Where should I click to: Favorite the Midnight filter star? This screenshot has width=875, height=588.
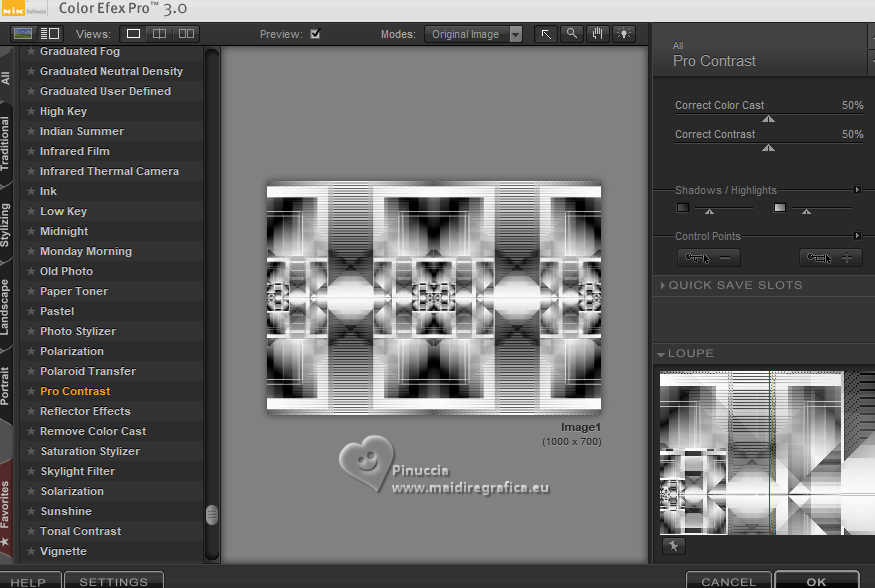point(31,231)
